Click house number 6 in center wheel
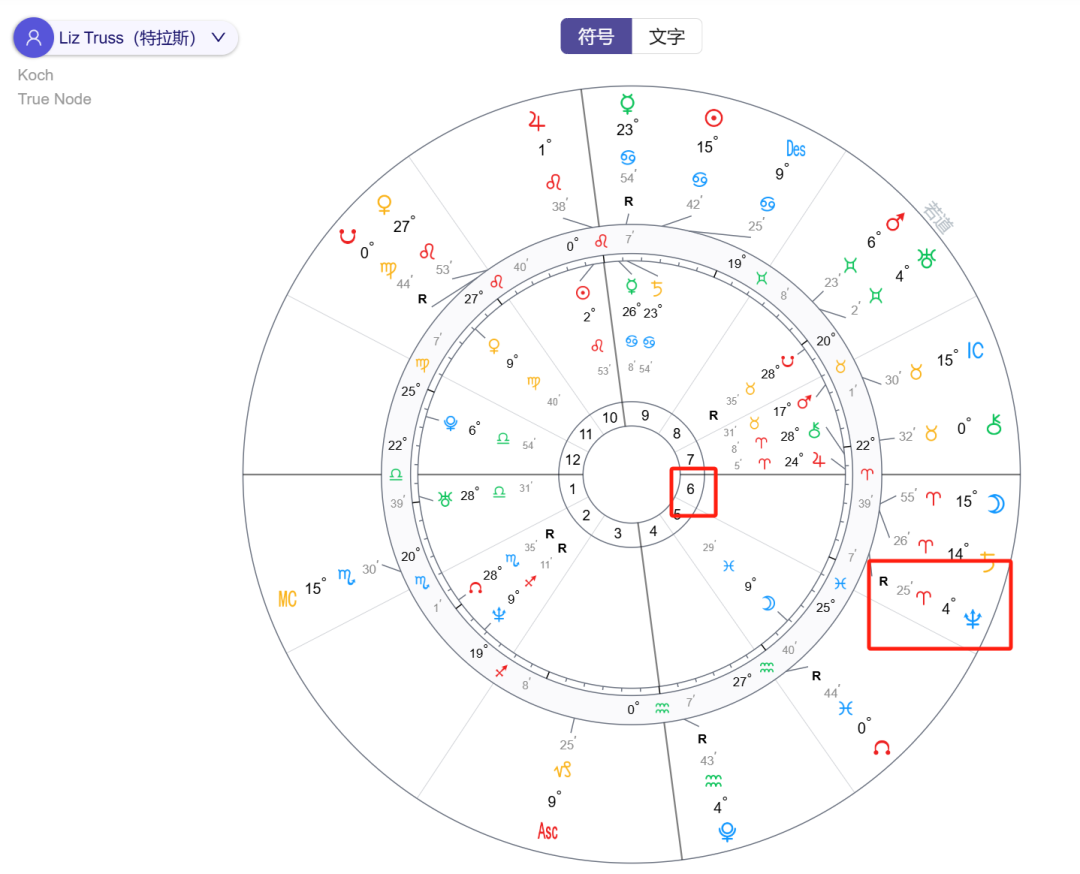This screenshot has width=1080, height=874. 690,489
